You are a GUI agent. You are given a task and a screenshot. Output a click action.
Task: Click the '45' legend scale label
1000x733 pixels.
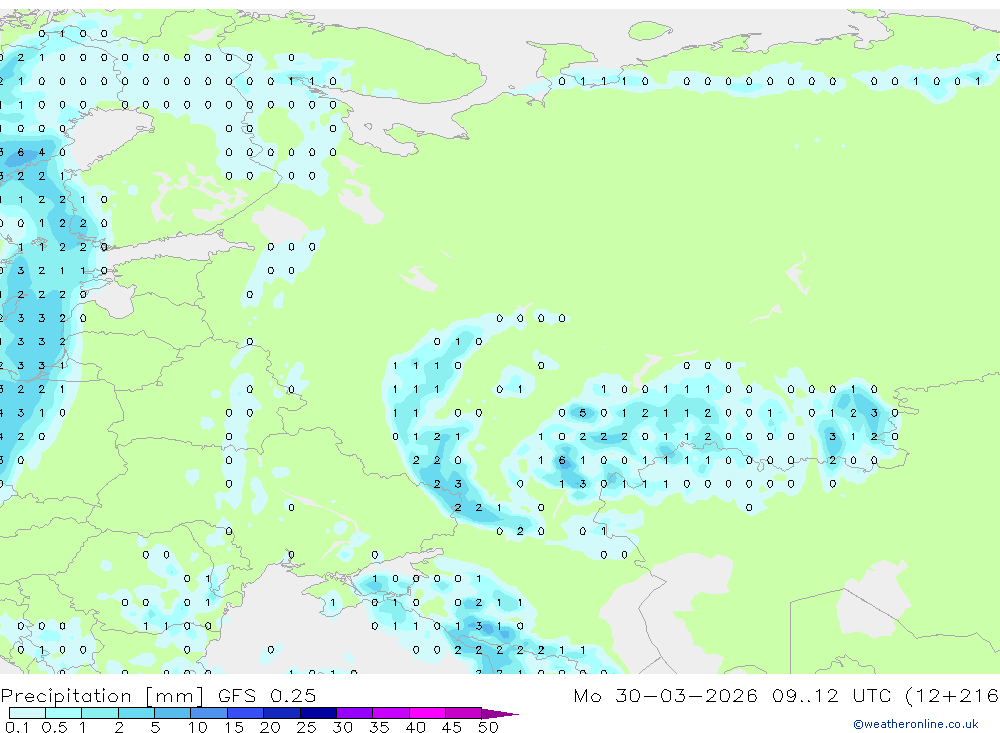pos(452,727)
